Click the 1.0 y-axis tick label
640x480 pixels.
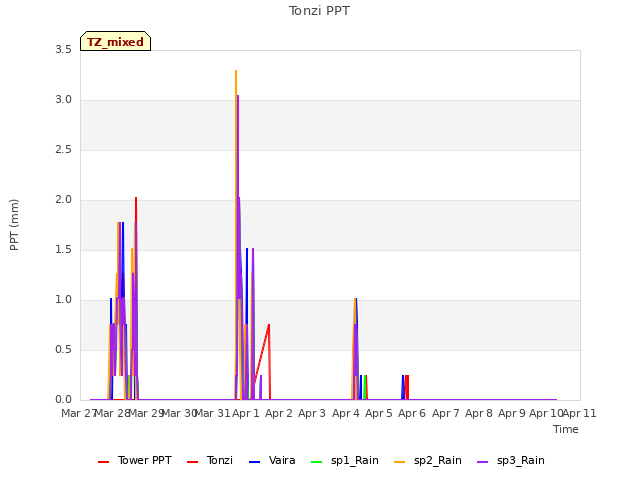(63, 300)
